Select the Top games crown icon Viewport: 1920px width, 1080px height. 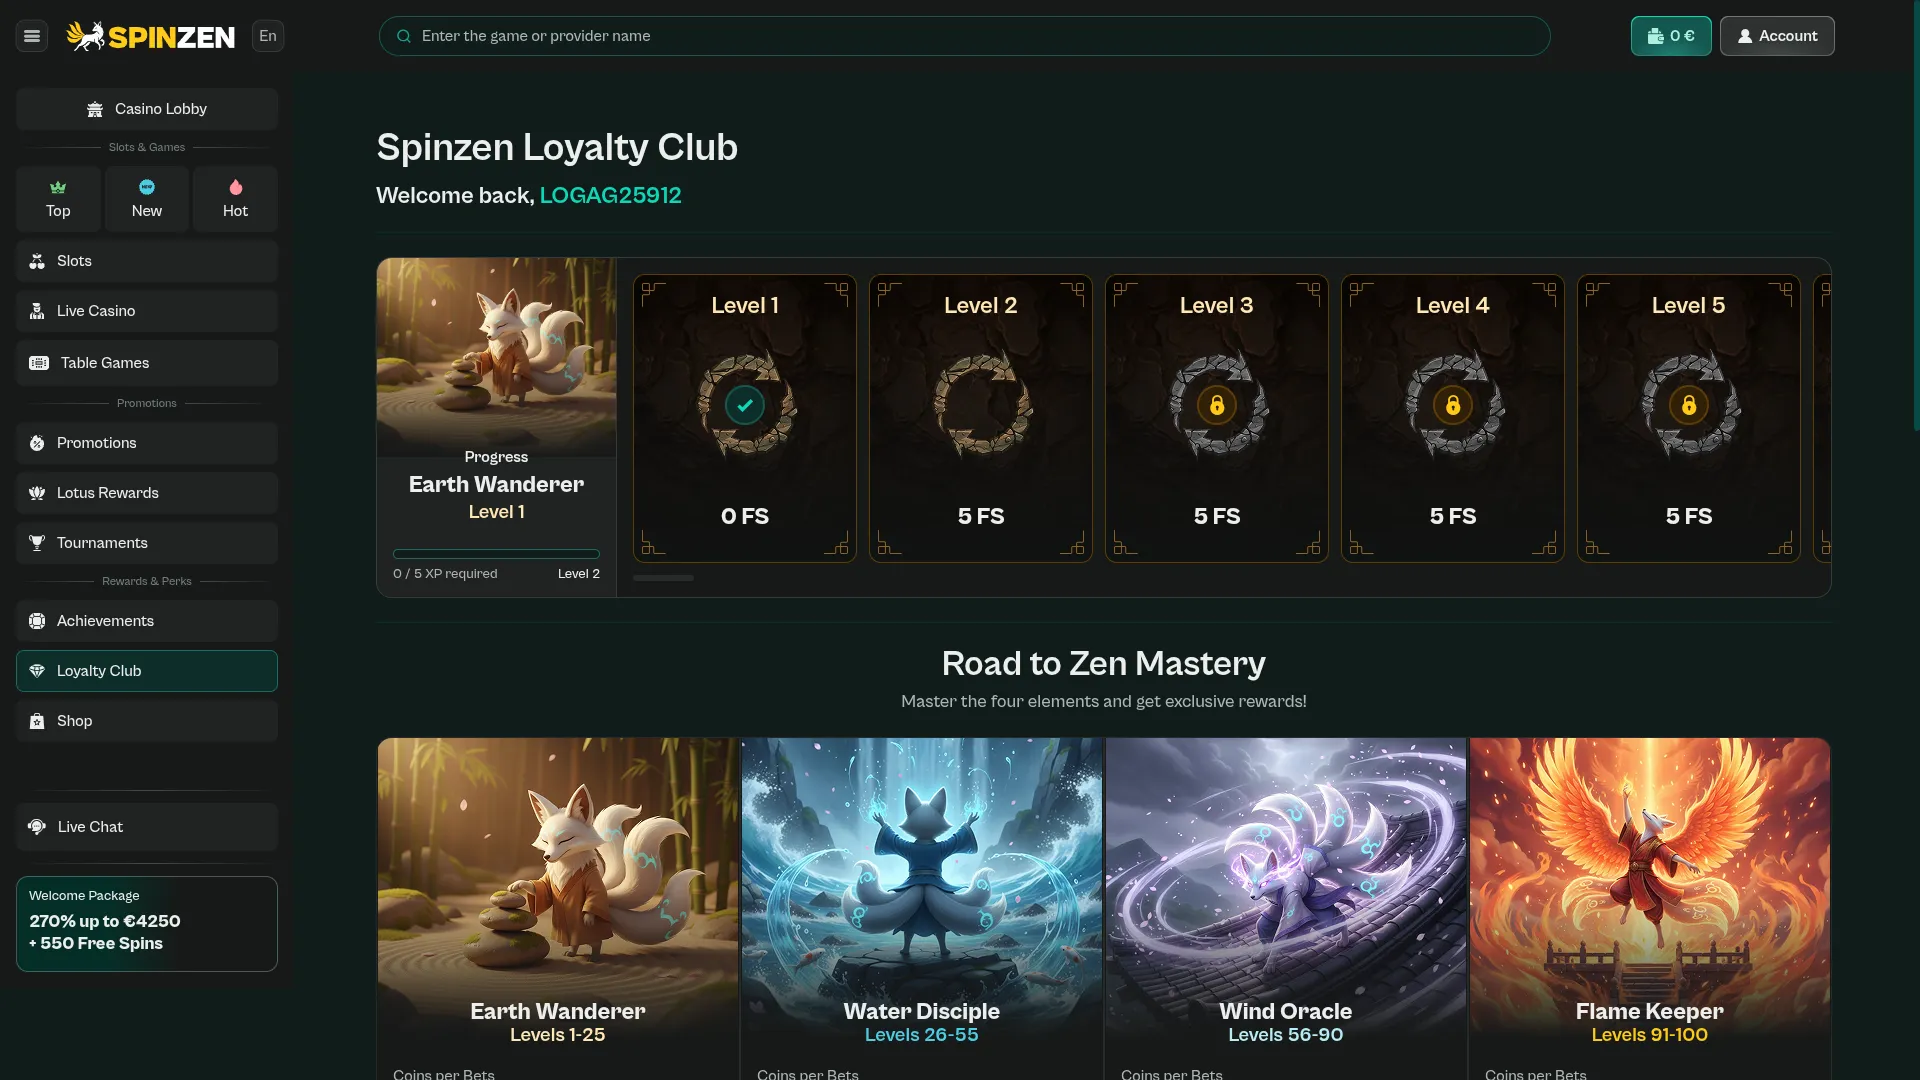(x=58, y=187)
